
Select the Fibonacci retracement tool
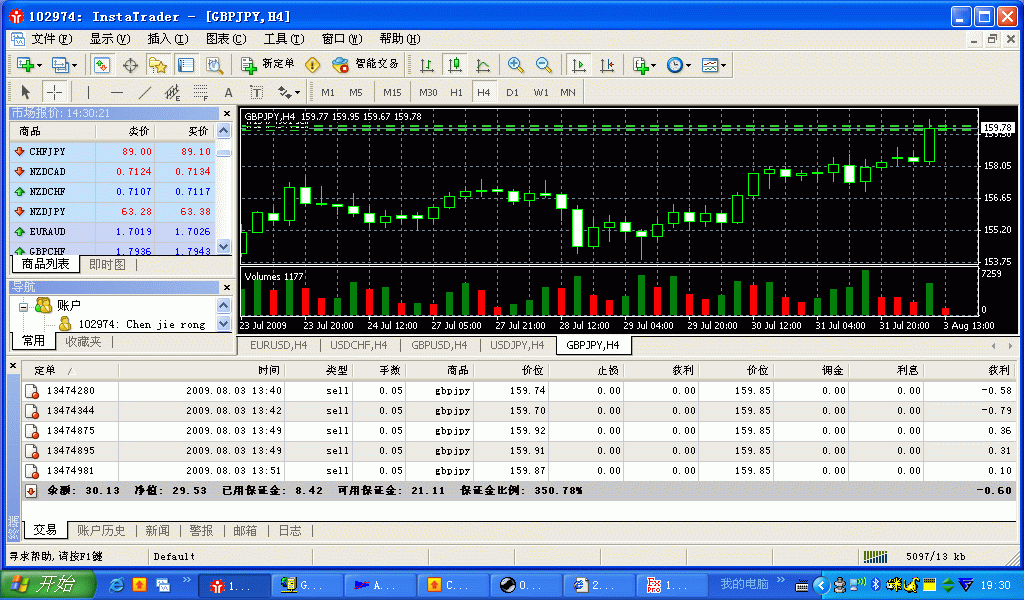click(200, 93)
